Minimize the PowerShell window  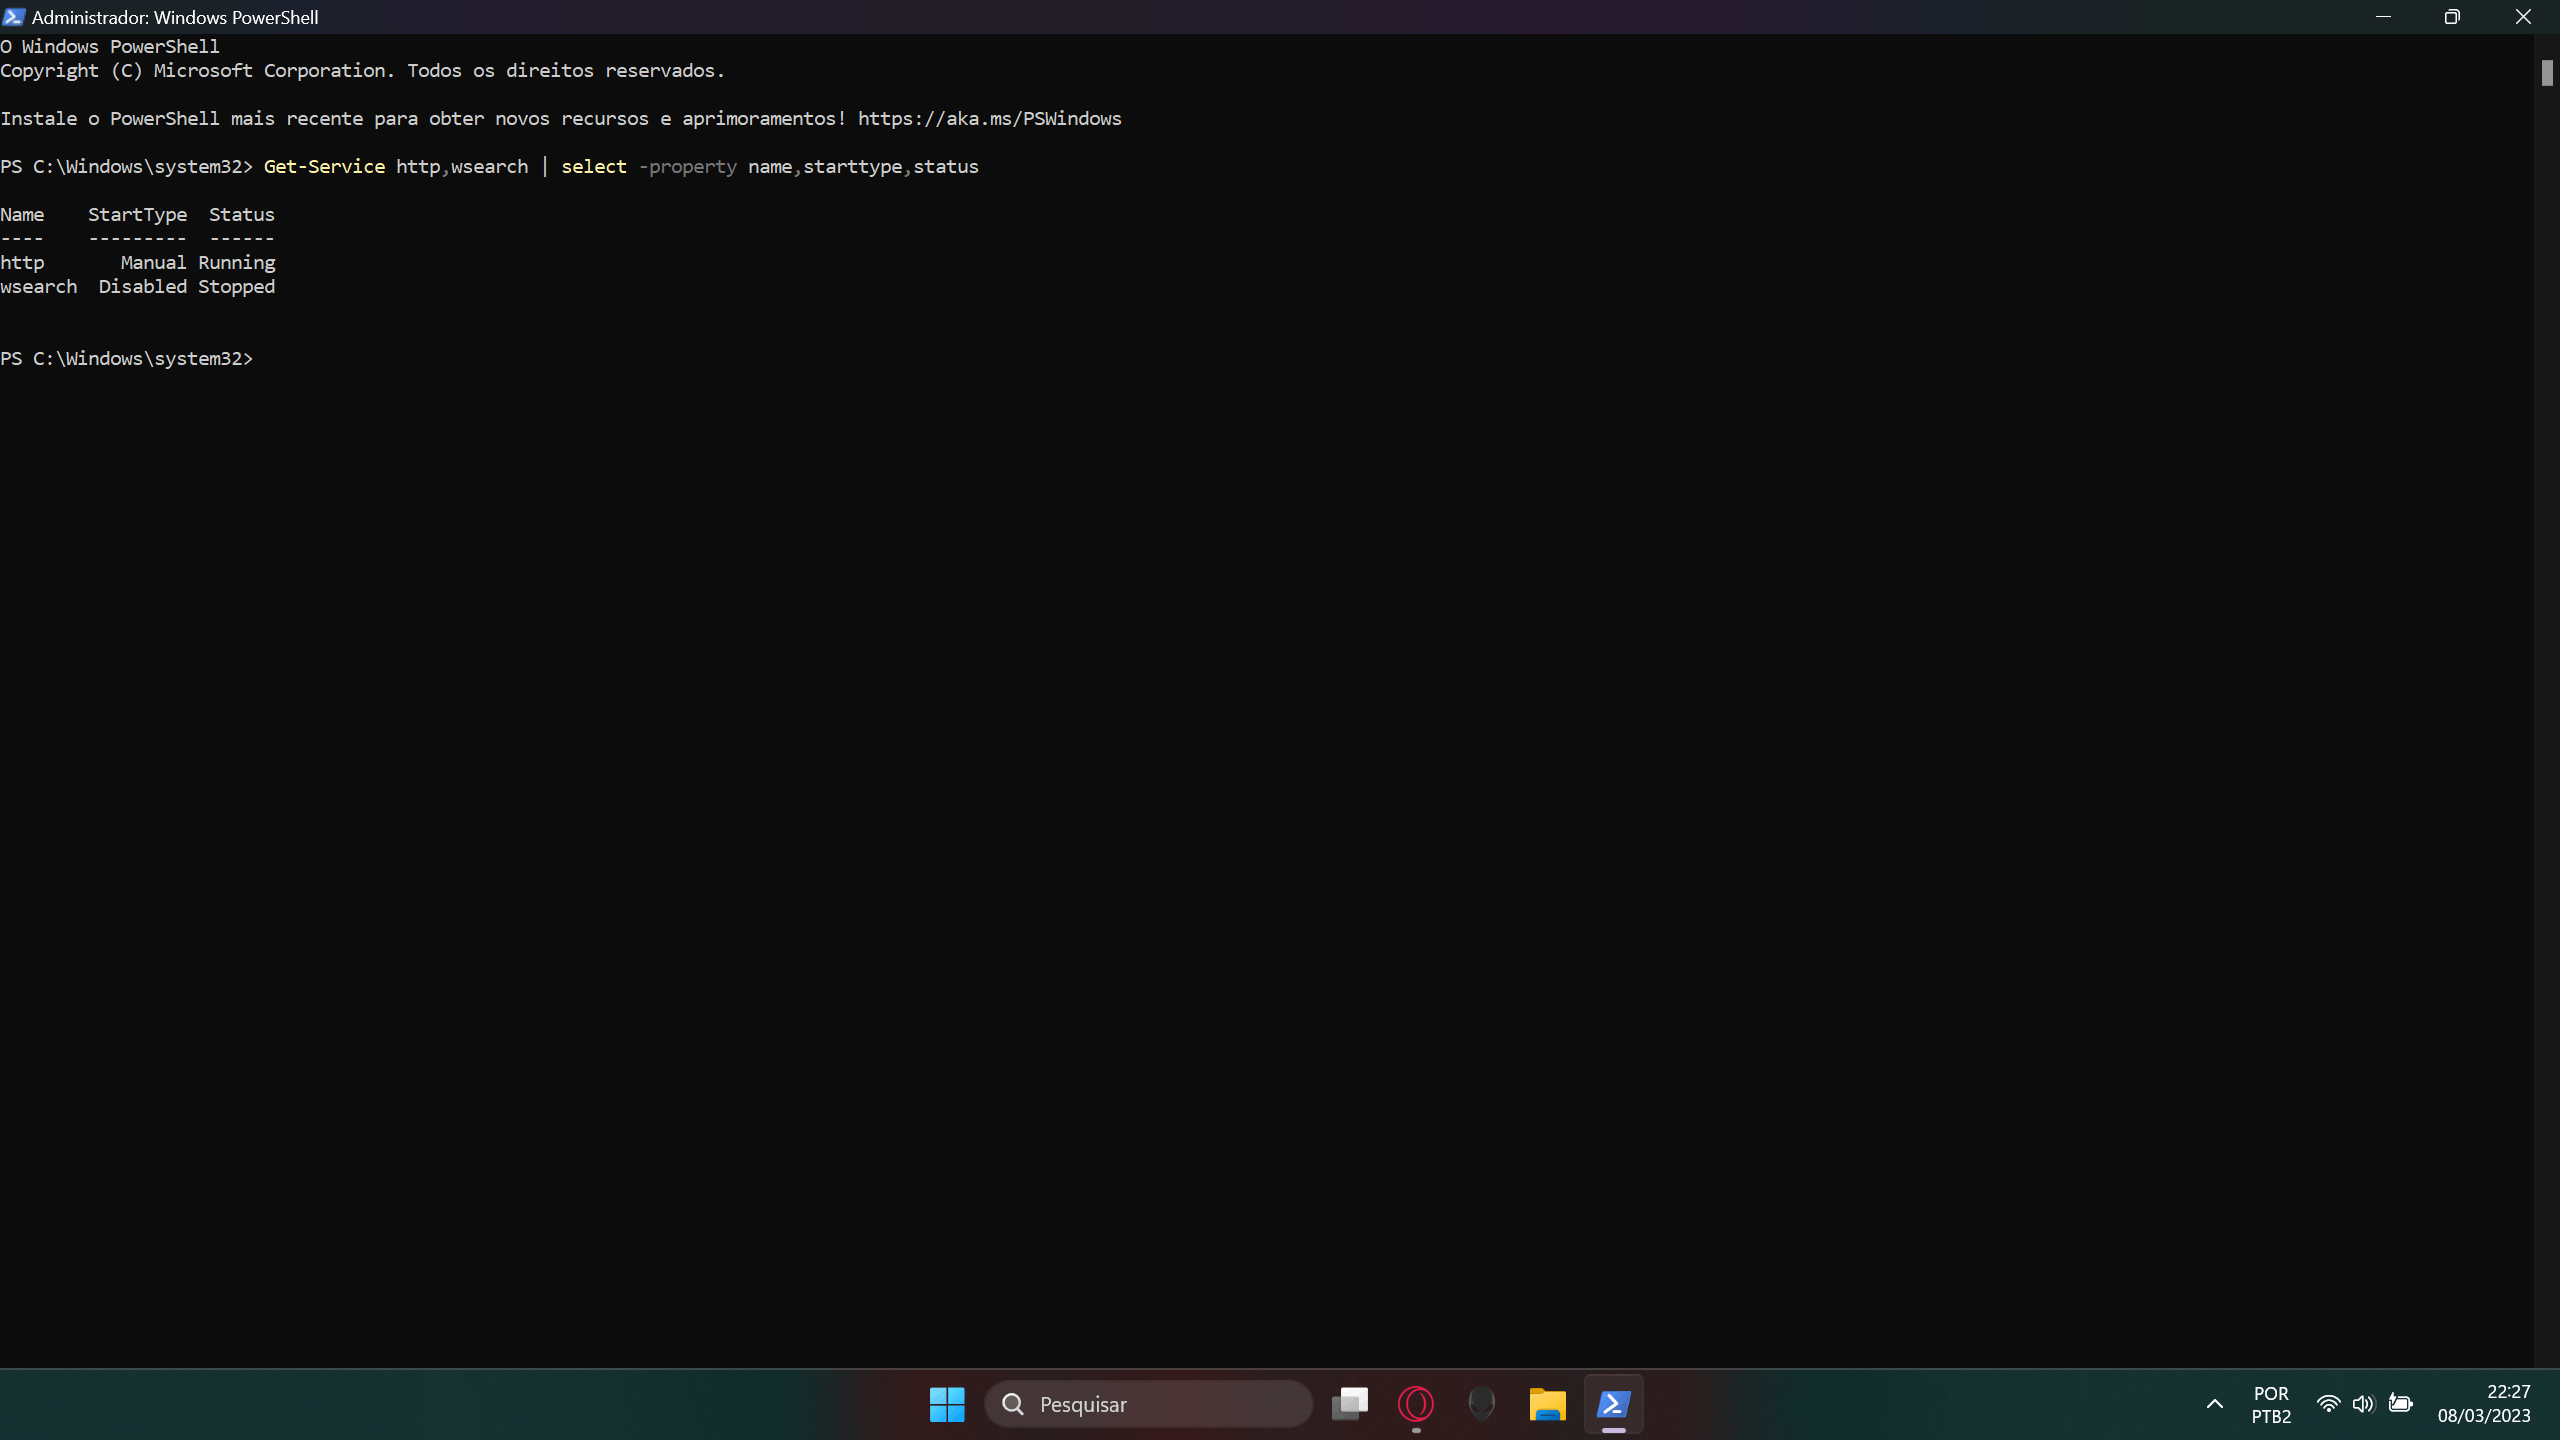pyautogui.click(x=2383, y=17)
